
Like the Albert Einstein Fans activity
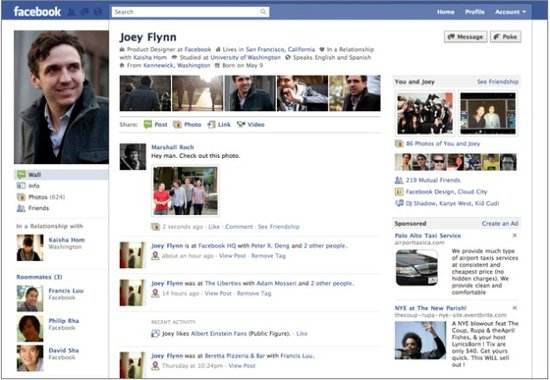(x=302, y=334)
